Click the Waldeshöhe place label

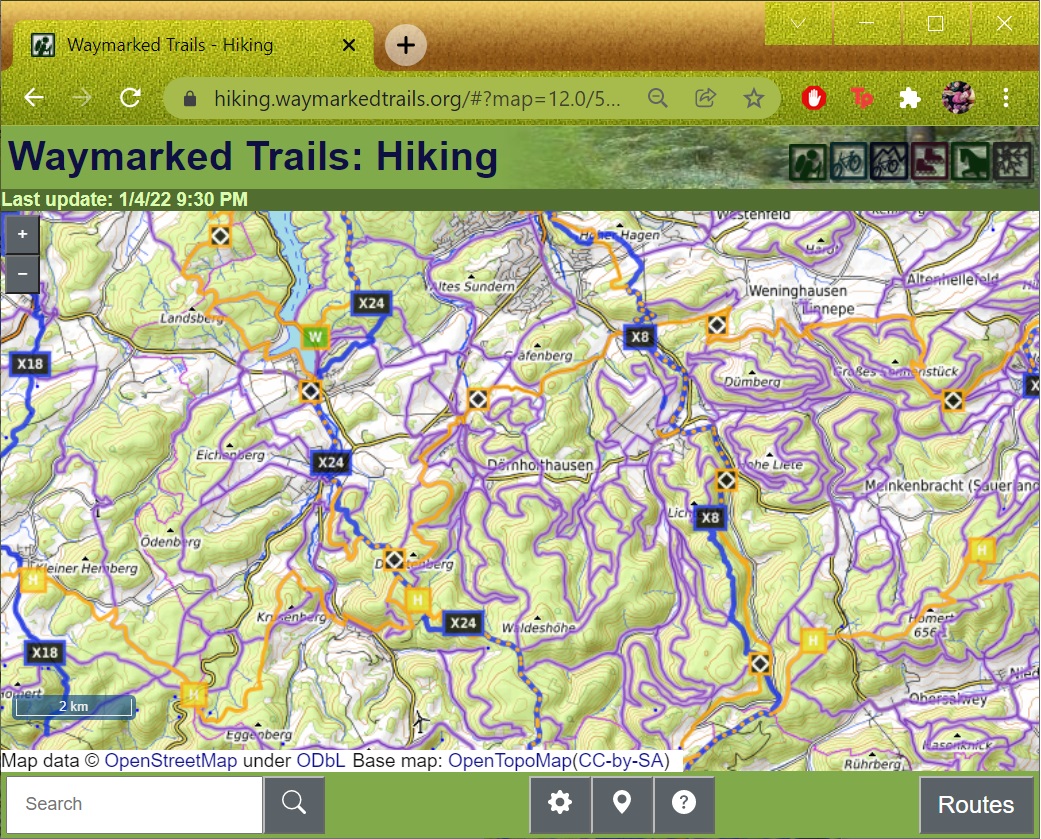coord(538,627)
